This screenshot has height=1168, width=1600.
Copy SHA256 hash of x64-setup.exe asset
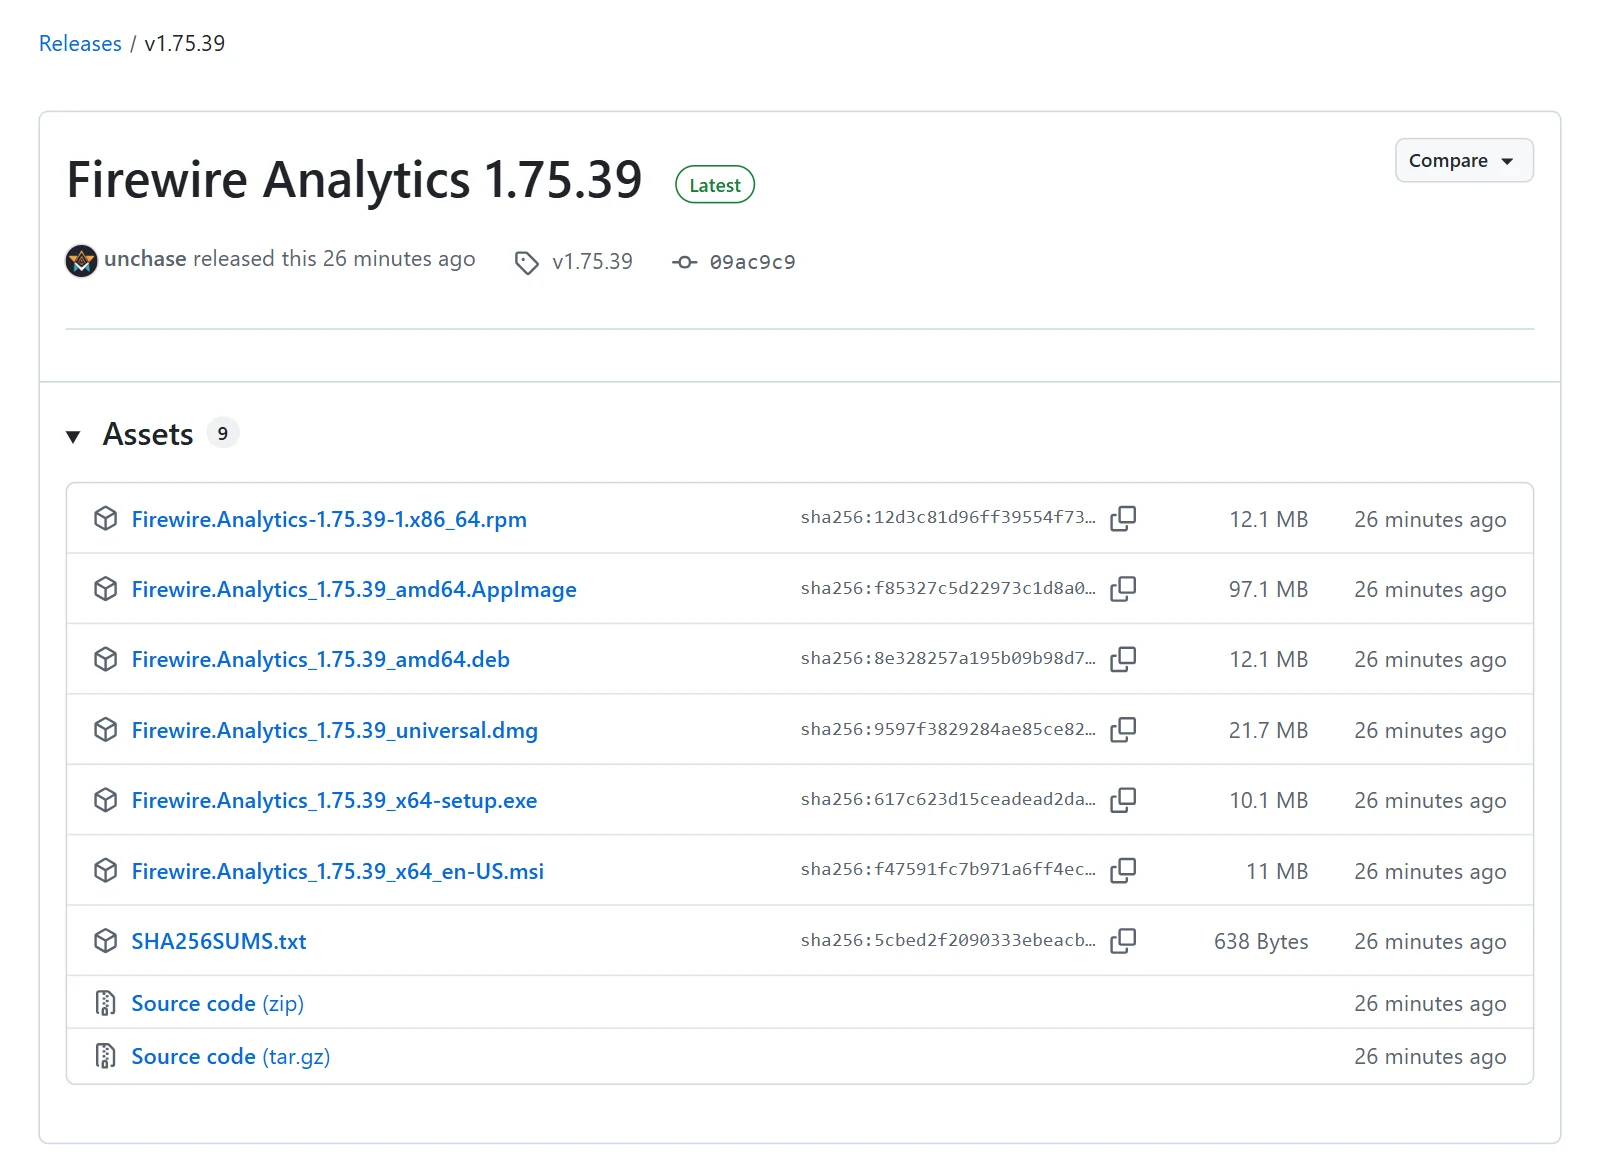[1123, 799]
